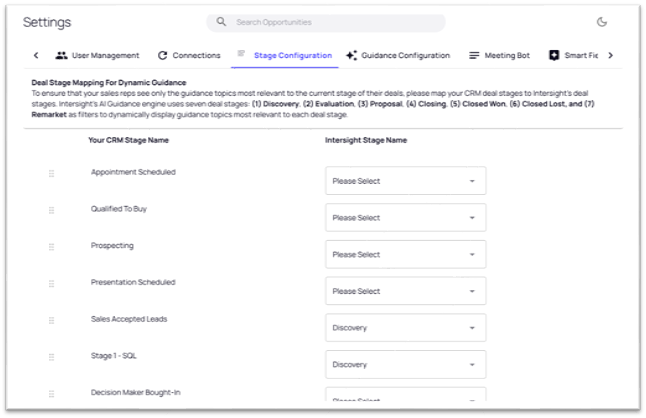Grab drag handle for Stage 1 - SQL
Screen dimensions: 646x418
[51, 357]
